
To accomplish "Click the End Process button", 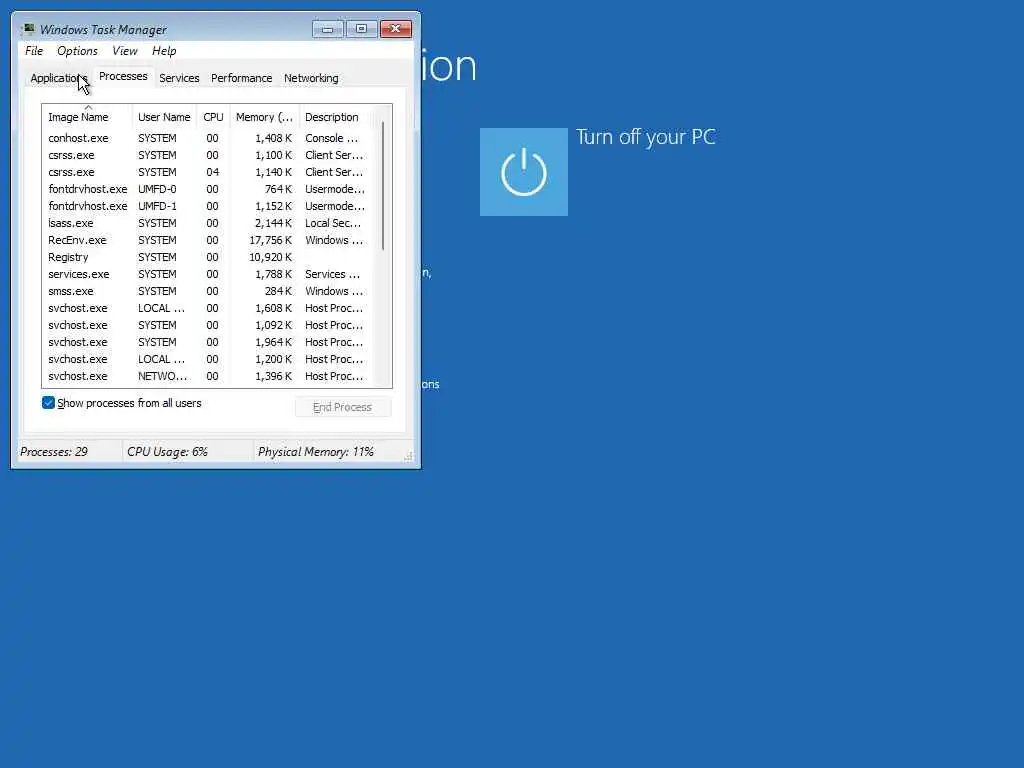I will coord(343,407).
